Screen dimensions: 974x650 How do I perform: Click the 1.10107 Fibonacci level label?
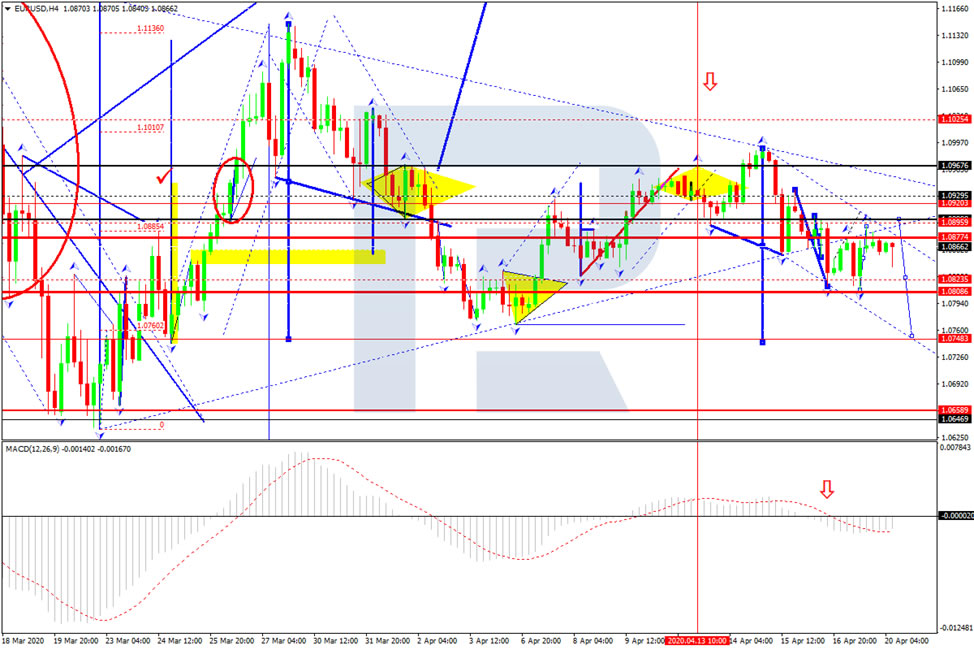150,128
